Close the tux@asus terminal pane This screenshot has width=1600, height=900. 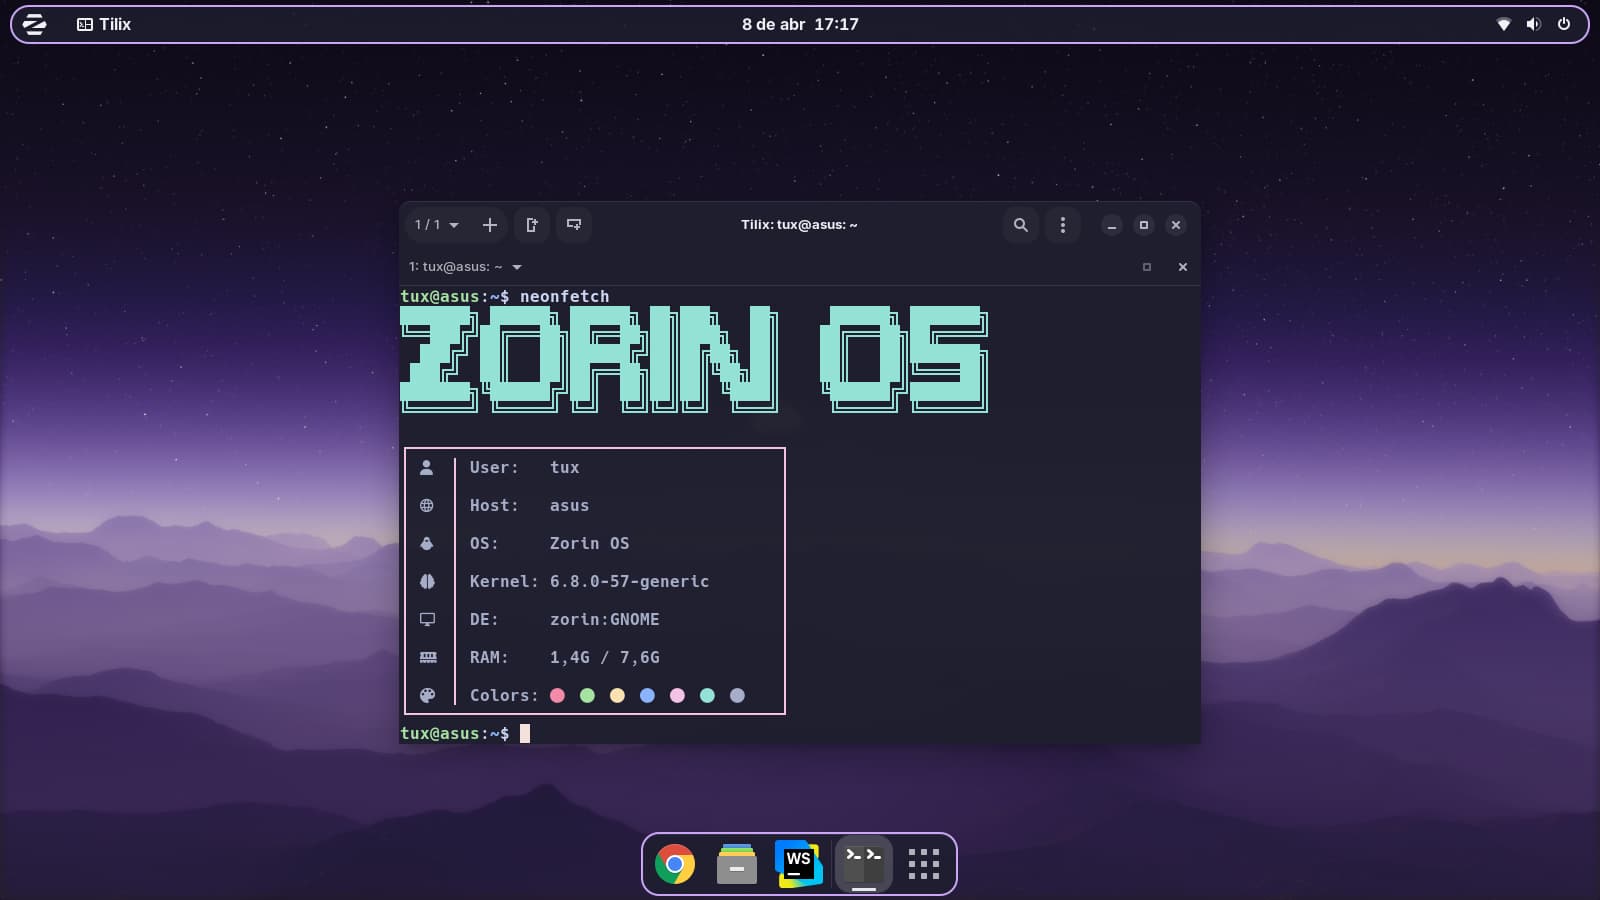coord(1183,267)
